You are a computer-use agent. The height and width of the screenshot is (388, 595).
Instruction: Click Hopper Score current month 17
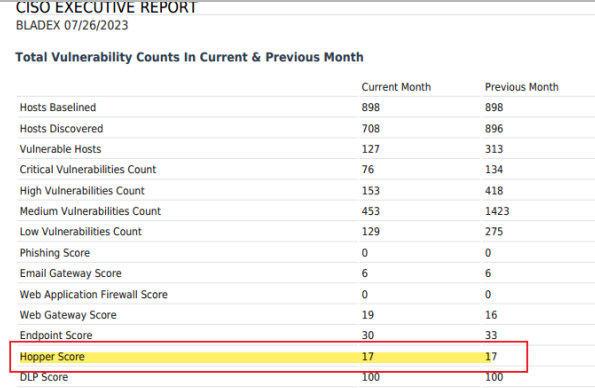[368, 357]
